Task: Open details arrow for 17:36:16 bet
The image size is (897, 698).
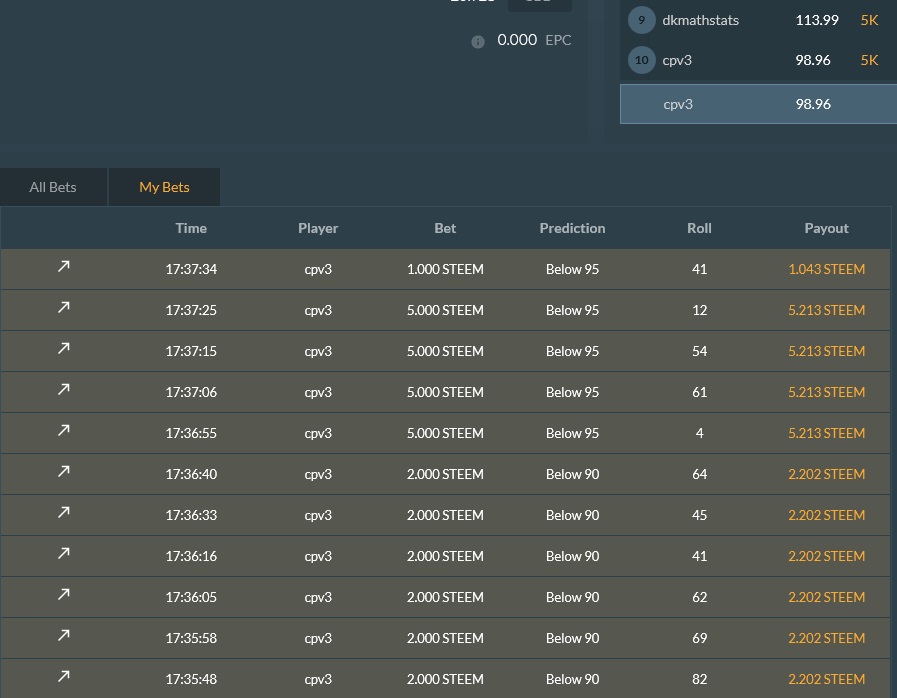Action: pos(64,554)
